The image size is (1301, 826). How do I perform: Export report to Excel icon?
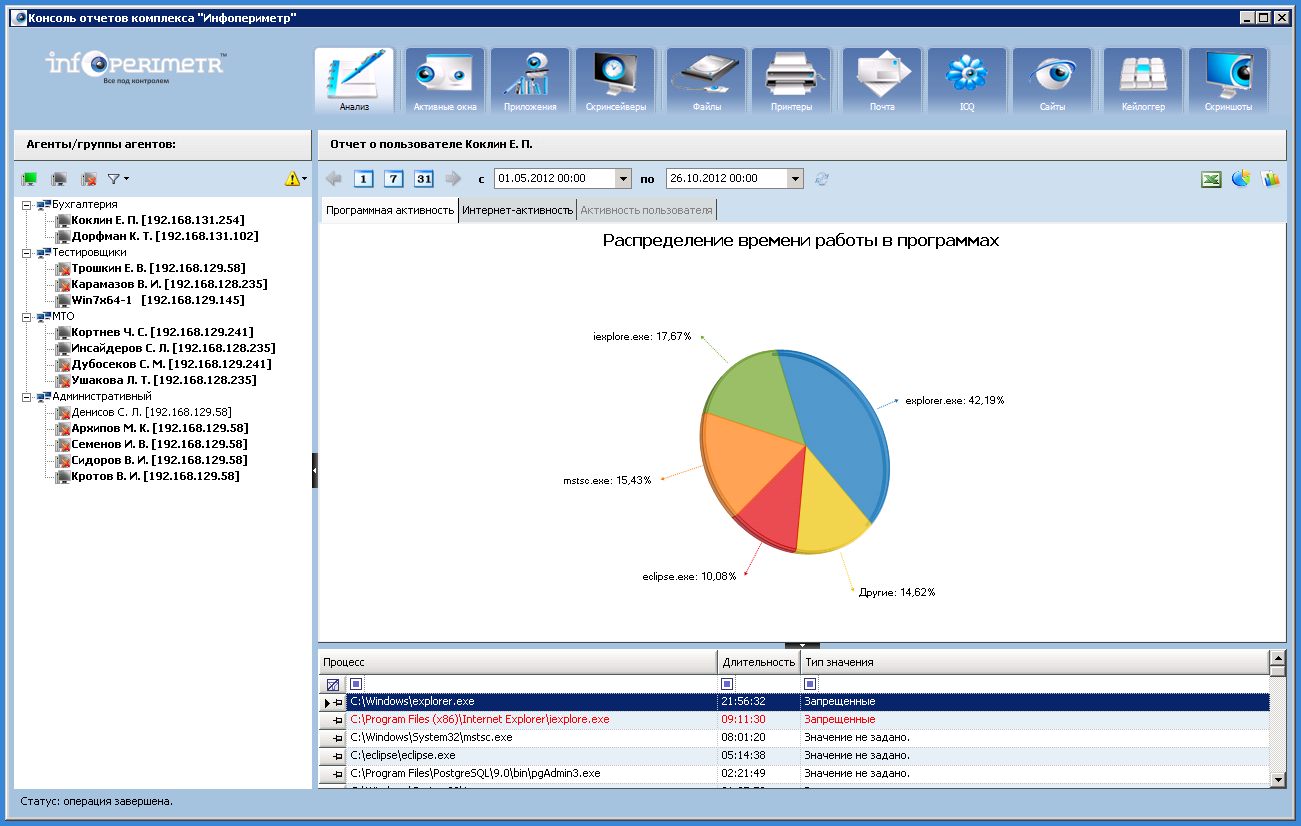pyautogui.click(x=1211, y=179)
